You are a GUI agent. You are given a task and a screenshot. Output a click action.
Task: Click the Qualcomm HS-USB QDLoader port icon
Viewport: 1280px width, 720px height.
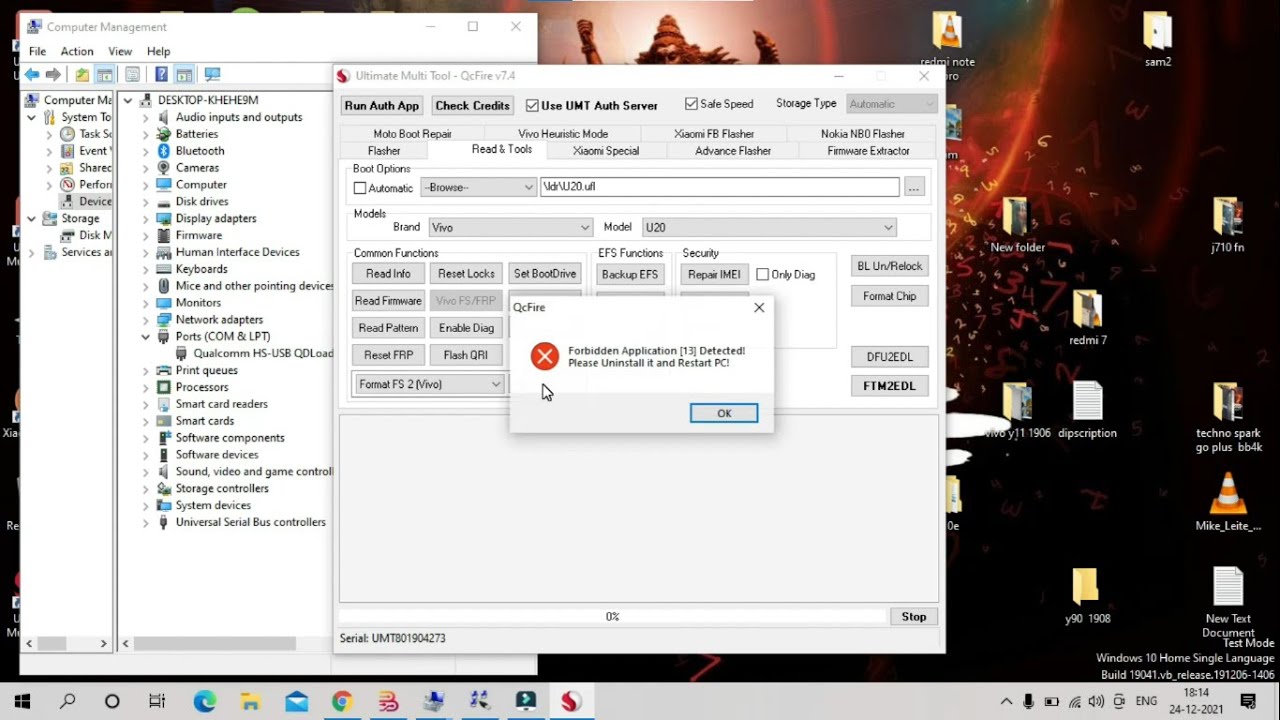pyautogui.click(x=182, y=353)
